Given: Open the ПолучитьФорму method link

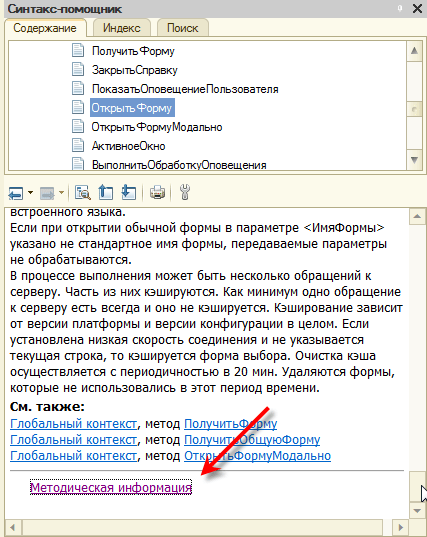Looking at the screenshot, I should tap(230, 424).
